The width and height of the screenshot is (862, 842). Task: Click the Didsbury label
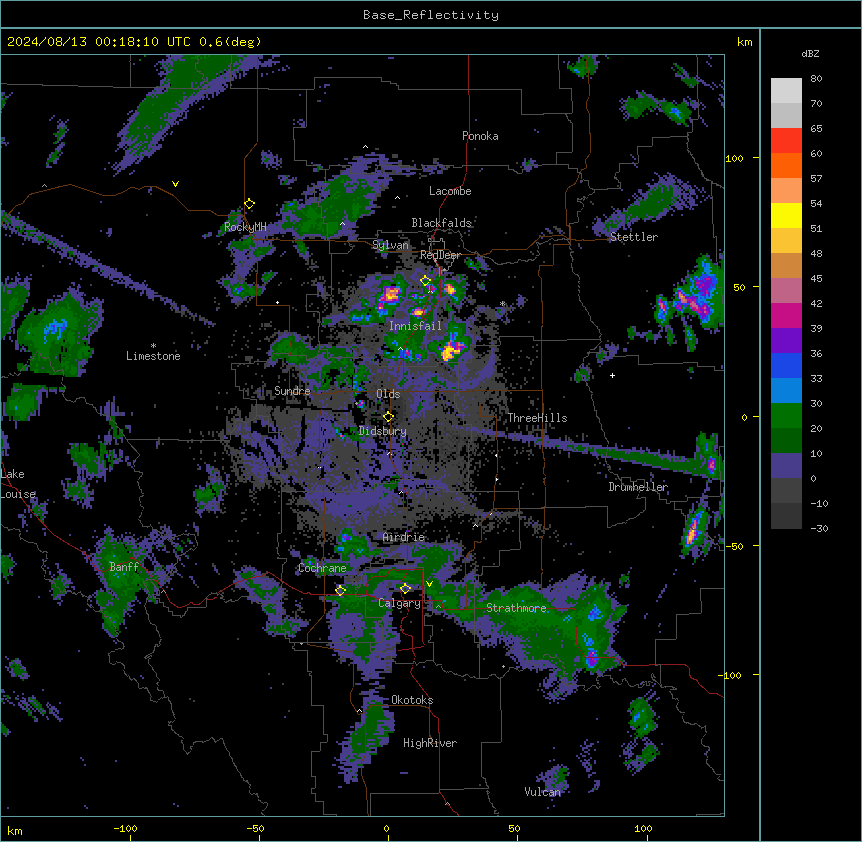[x=383, y=431]
